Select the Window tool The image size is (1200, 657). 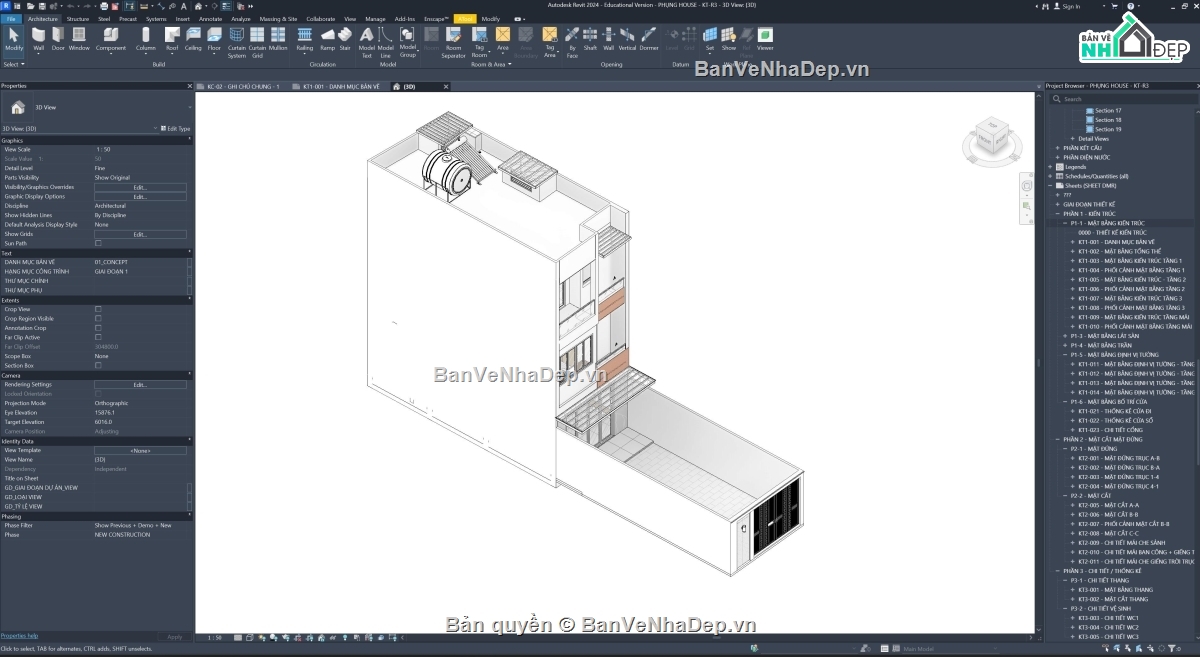(x=79, y=39)
